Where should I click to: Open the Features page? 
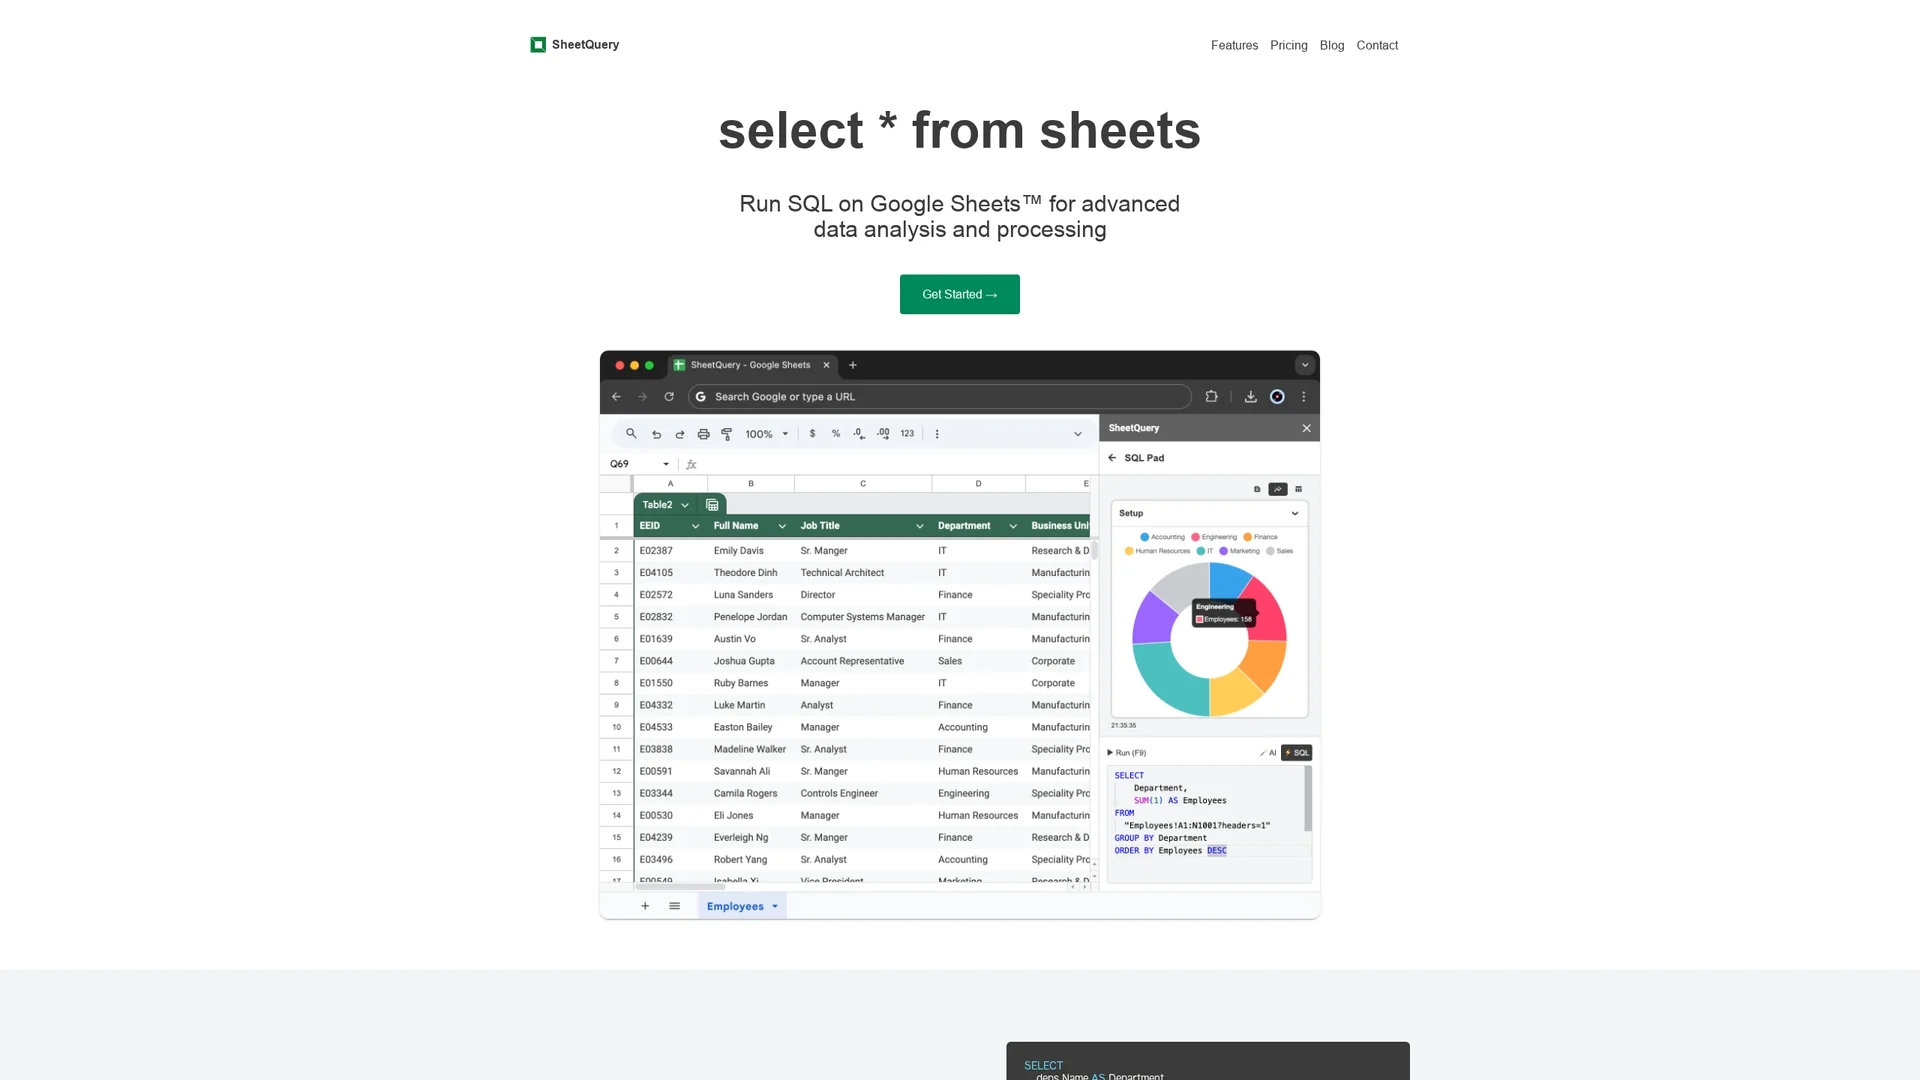tap(1234, 46)
